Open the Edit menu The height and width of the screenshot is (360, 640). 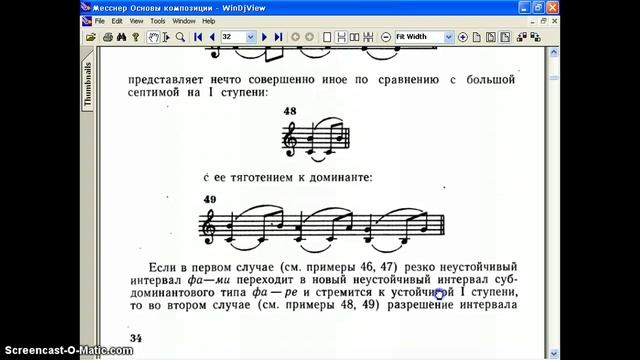click(x=117, y=21)
